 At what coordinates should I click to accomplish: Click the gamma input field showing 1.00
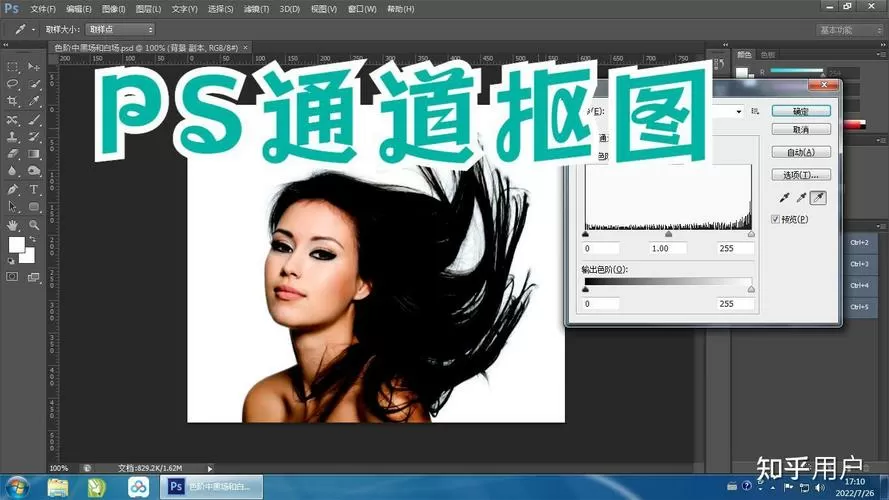(668, 248)
